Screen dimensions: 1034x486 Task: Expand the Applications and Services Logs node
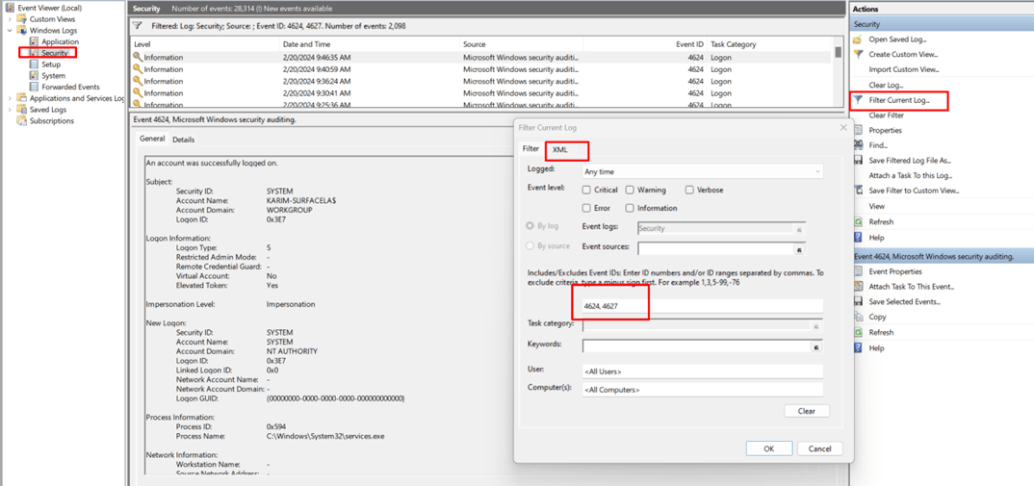click(9, 98)
